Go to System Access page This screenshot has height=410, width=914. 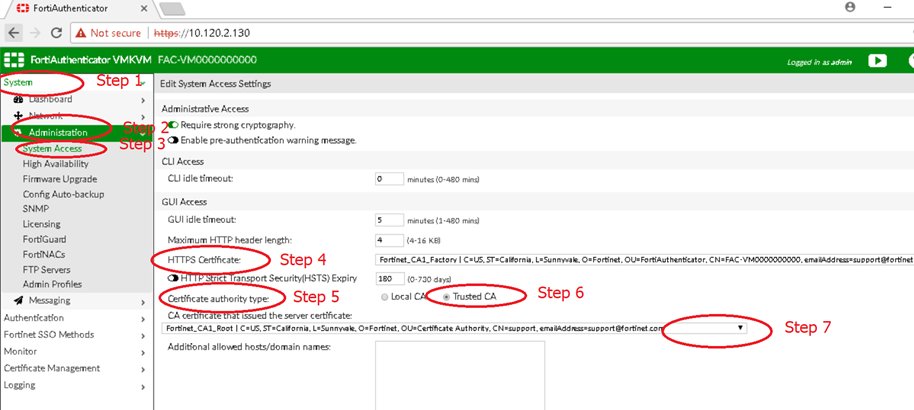[x=52, y=149]
